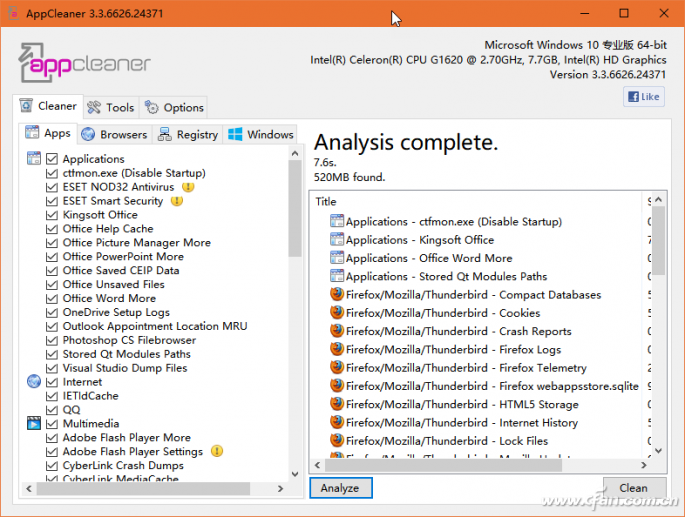Uncheck Kingsoft Office checkbox
Screen dimensions: 685x517
pos(52,215)
